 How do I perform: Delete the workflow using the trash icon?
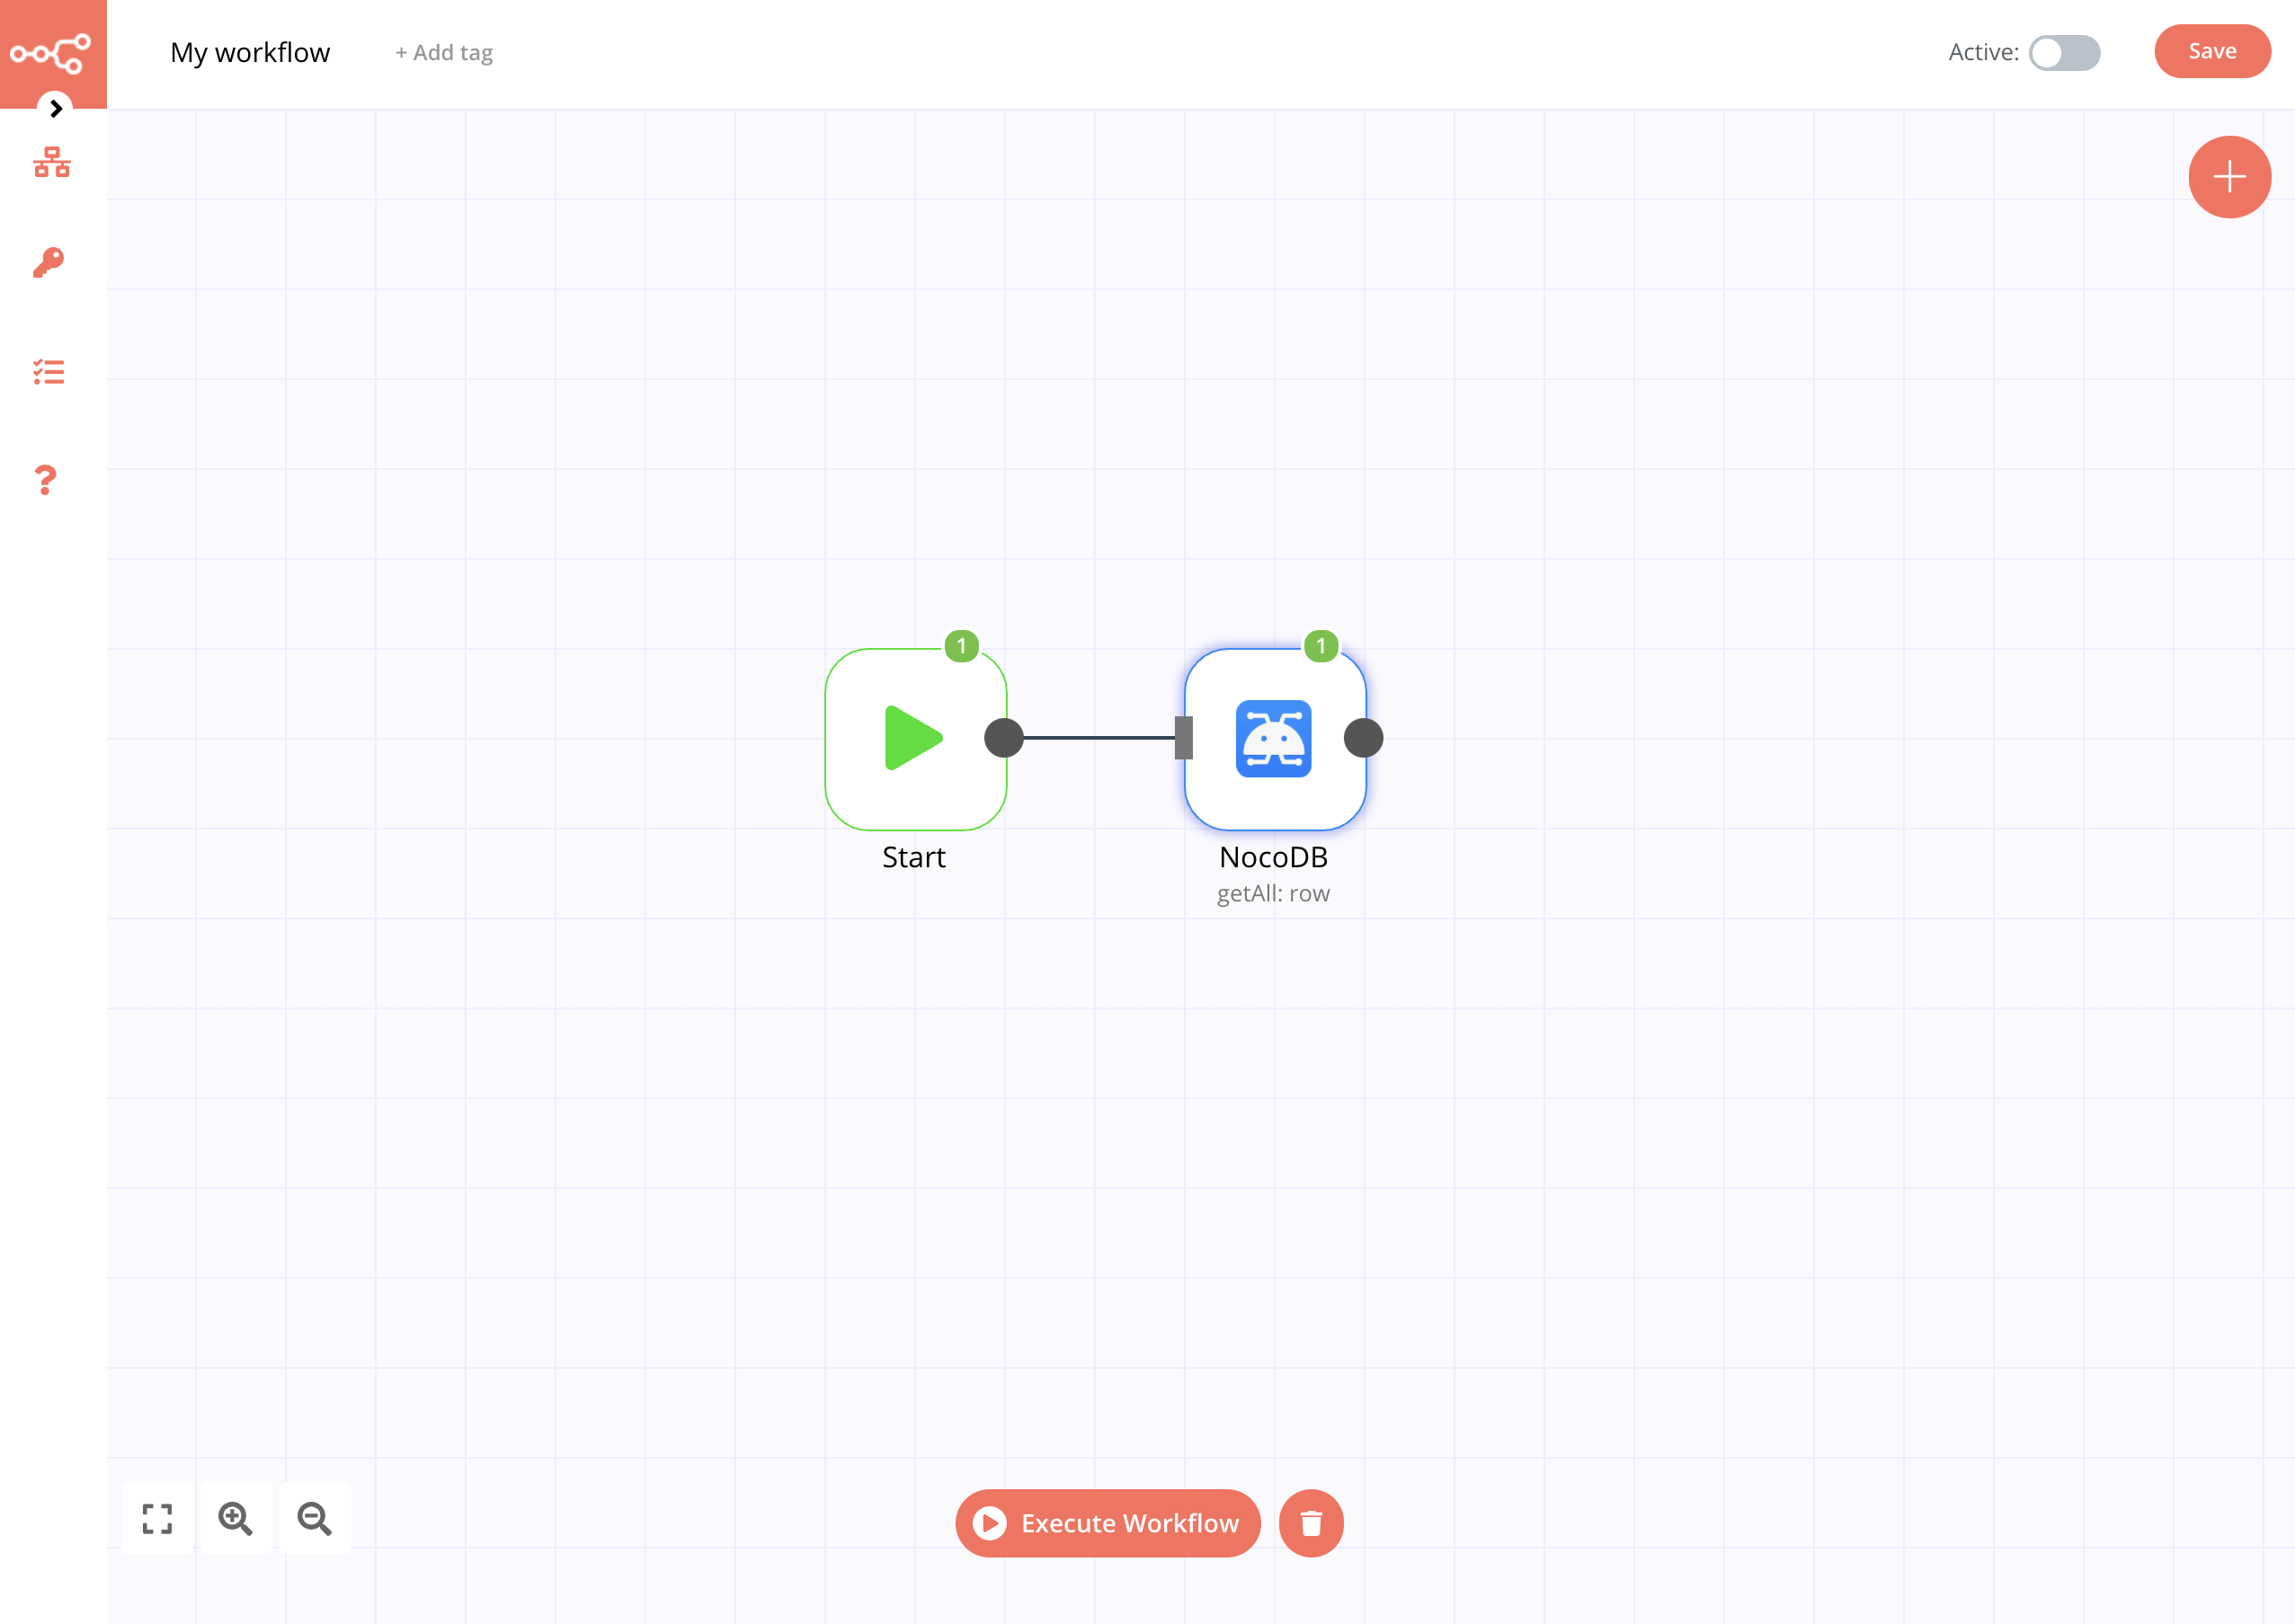[1311, 1523]
